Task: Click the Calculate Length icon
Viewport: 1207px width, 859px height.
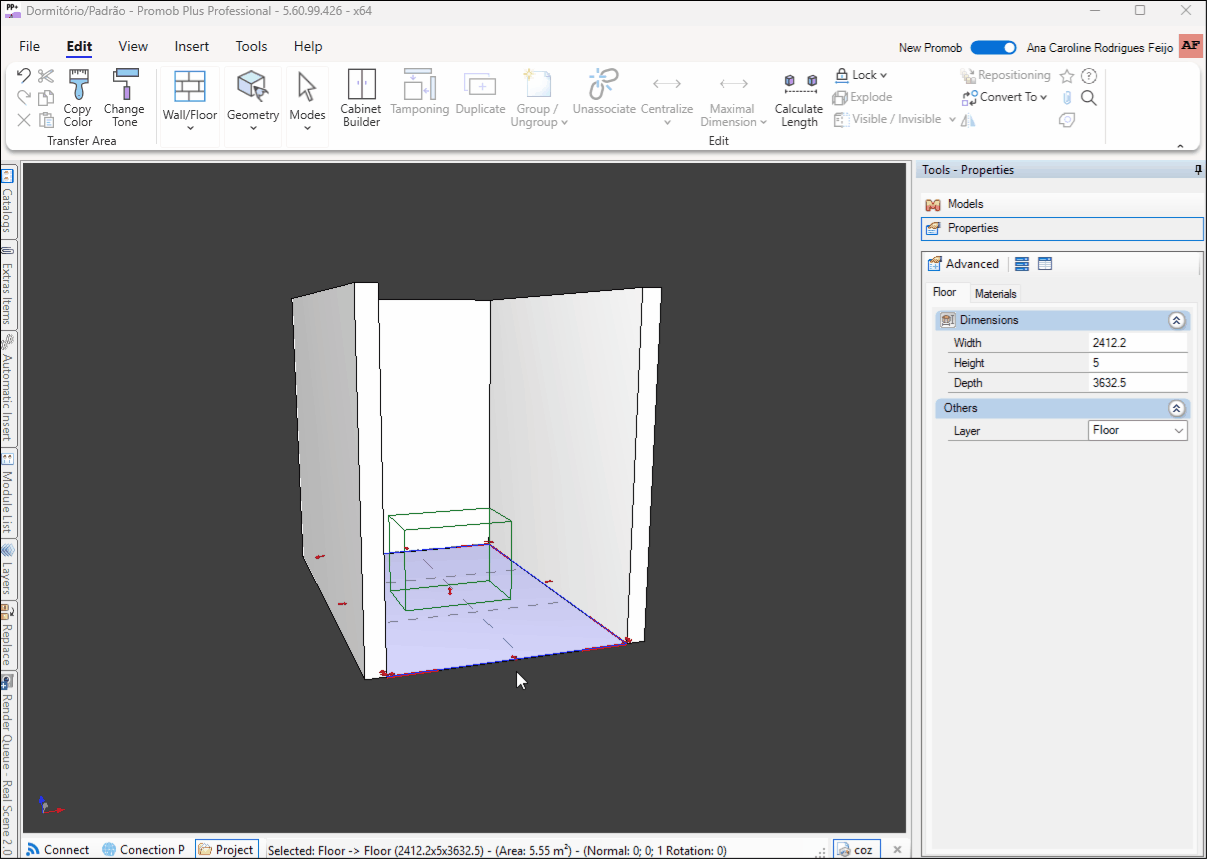Action: tap(799, 99)
